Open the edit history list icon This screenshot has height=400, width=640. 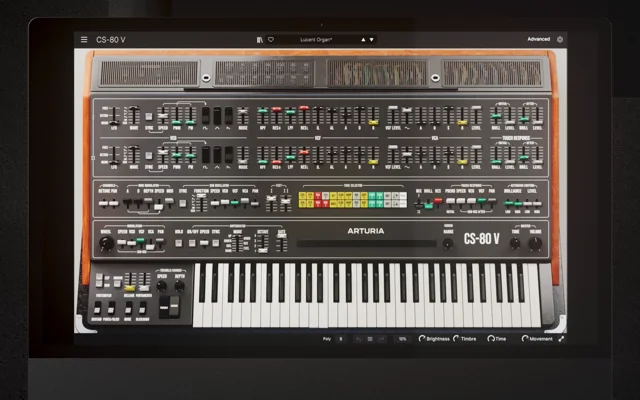click(x=370, y=339)
